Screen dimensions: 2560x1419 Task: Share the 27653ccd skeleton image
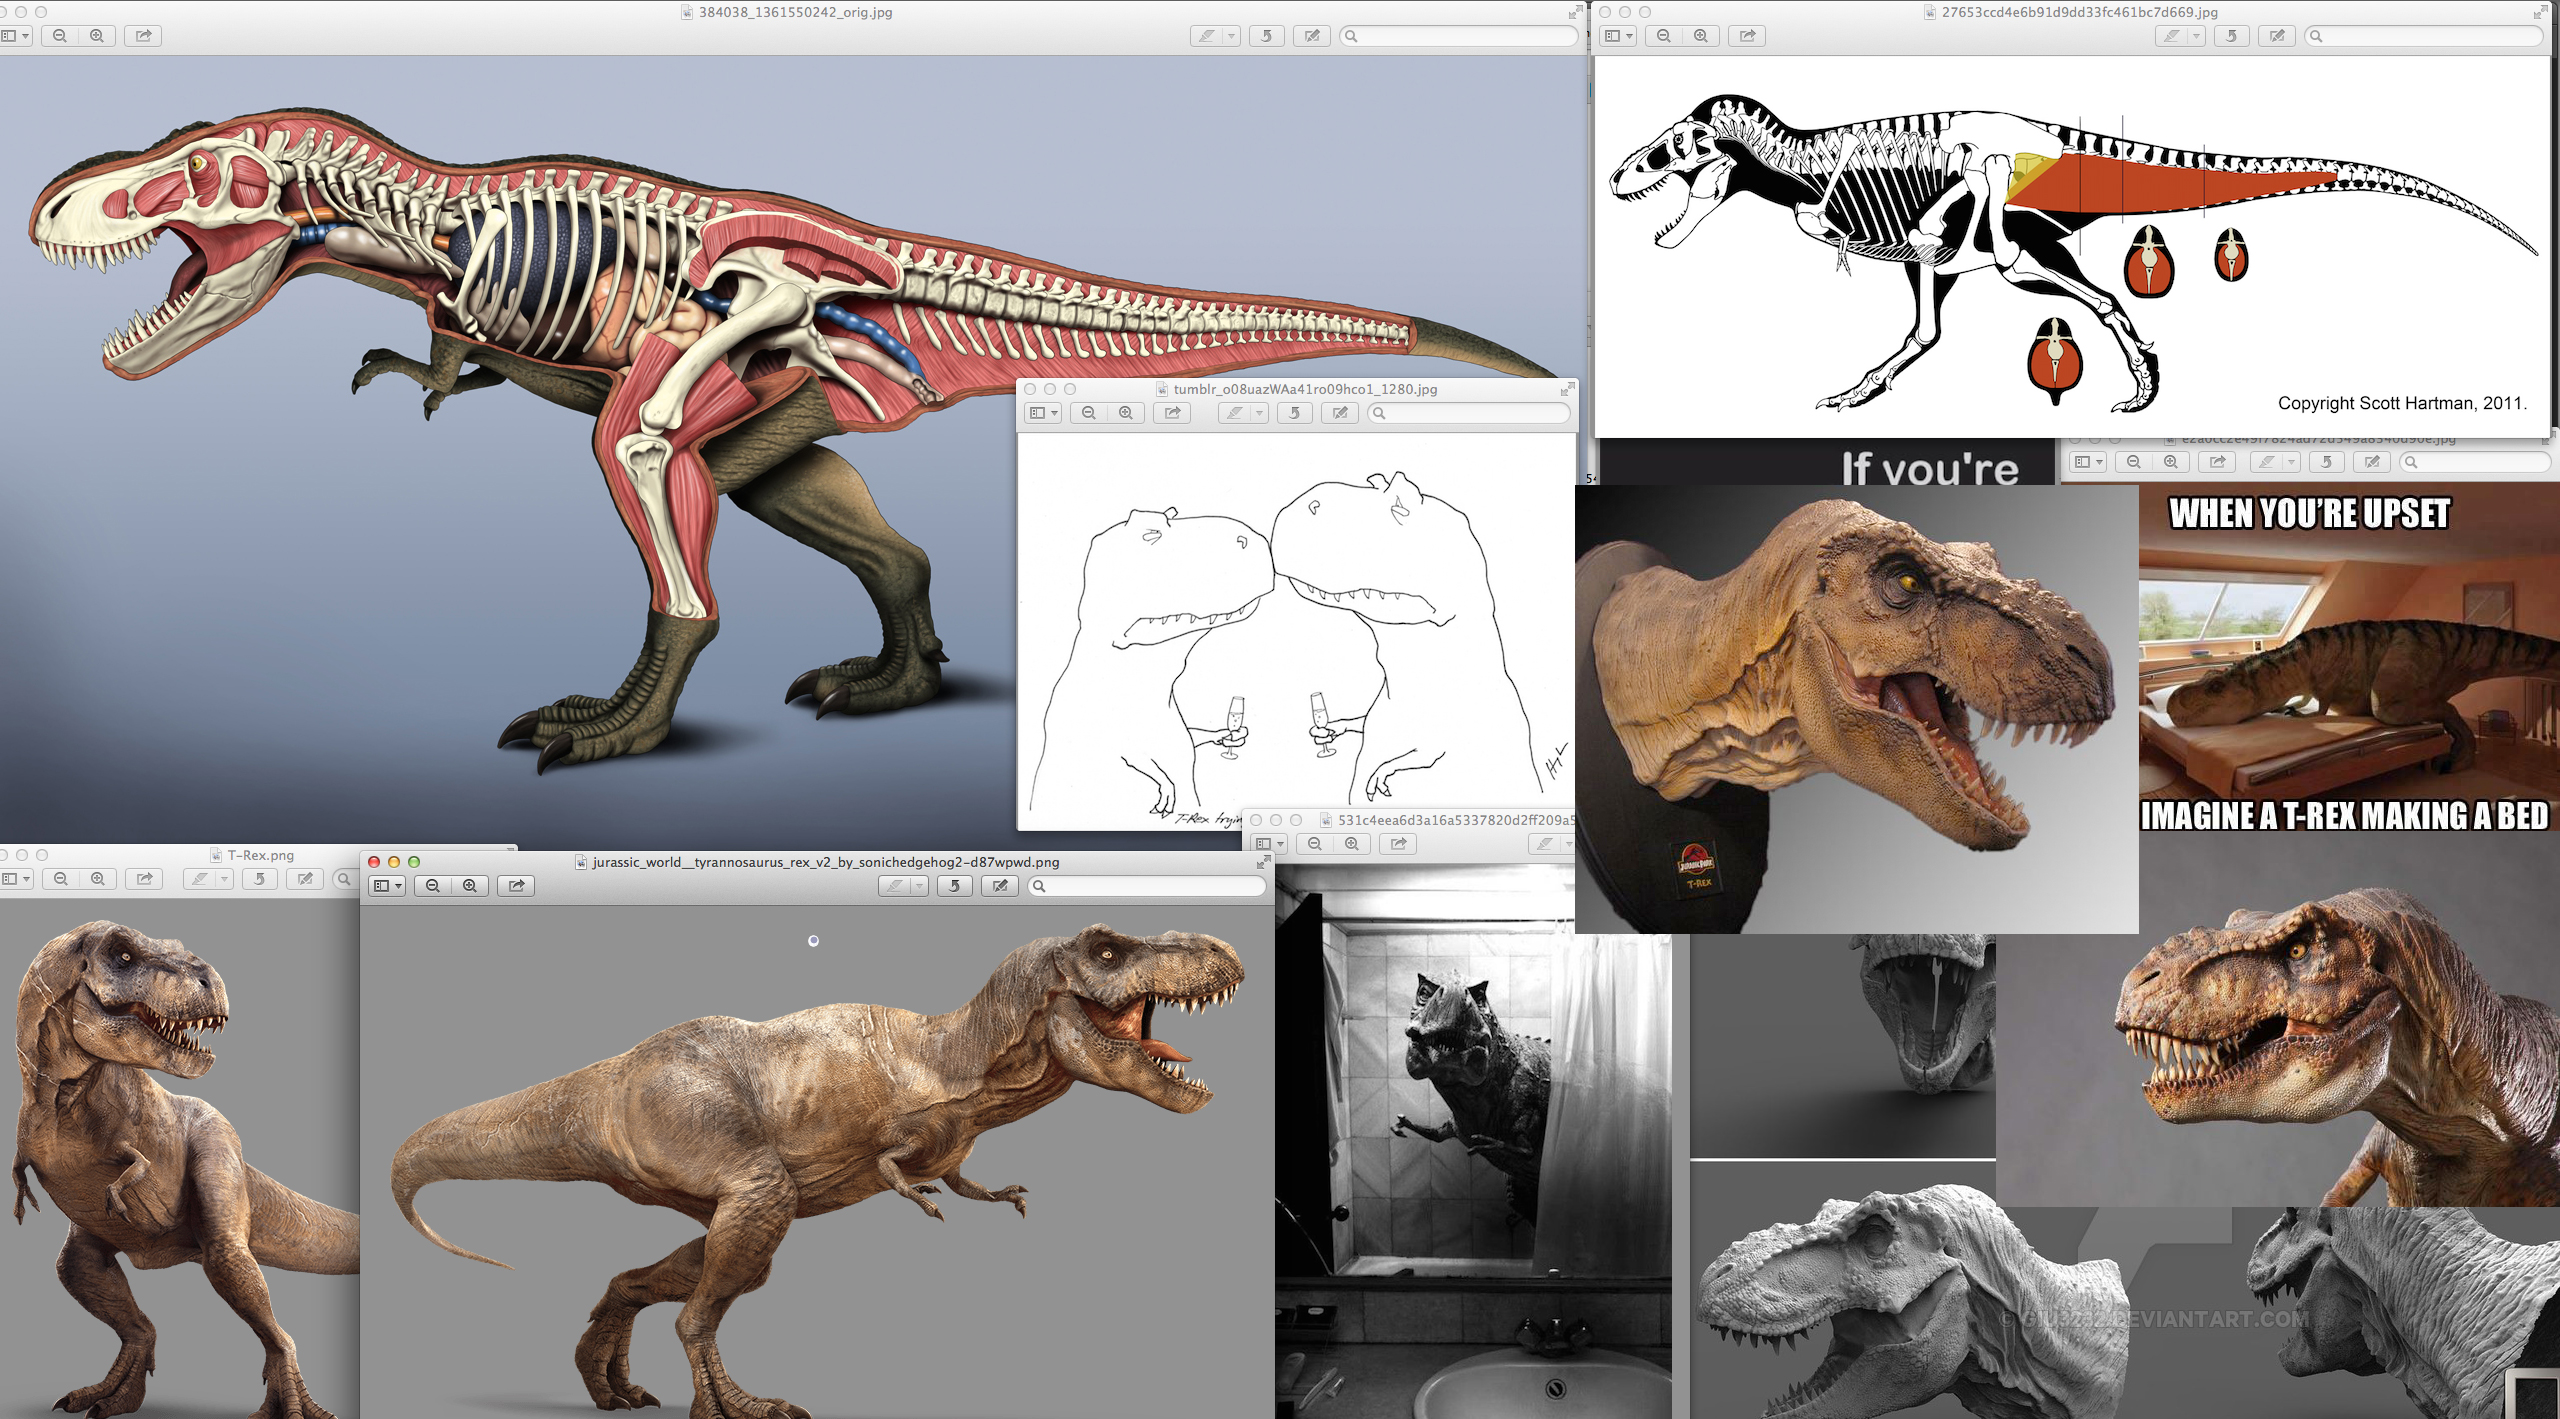(1747, 36)
